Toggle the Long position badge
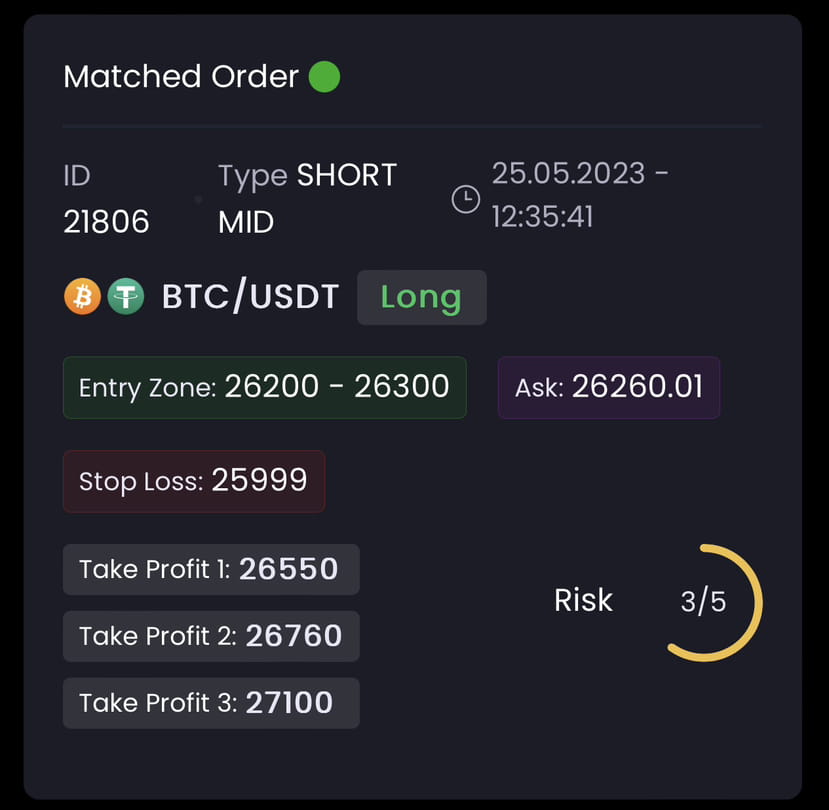The height and width of the screenshot is (810, 829). (421, 297)
